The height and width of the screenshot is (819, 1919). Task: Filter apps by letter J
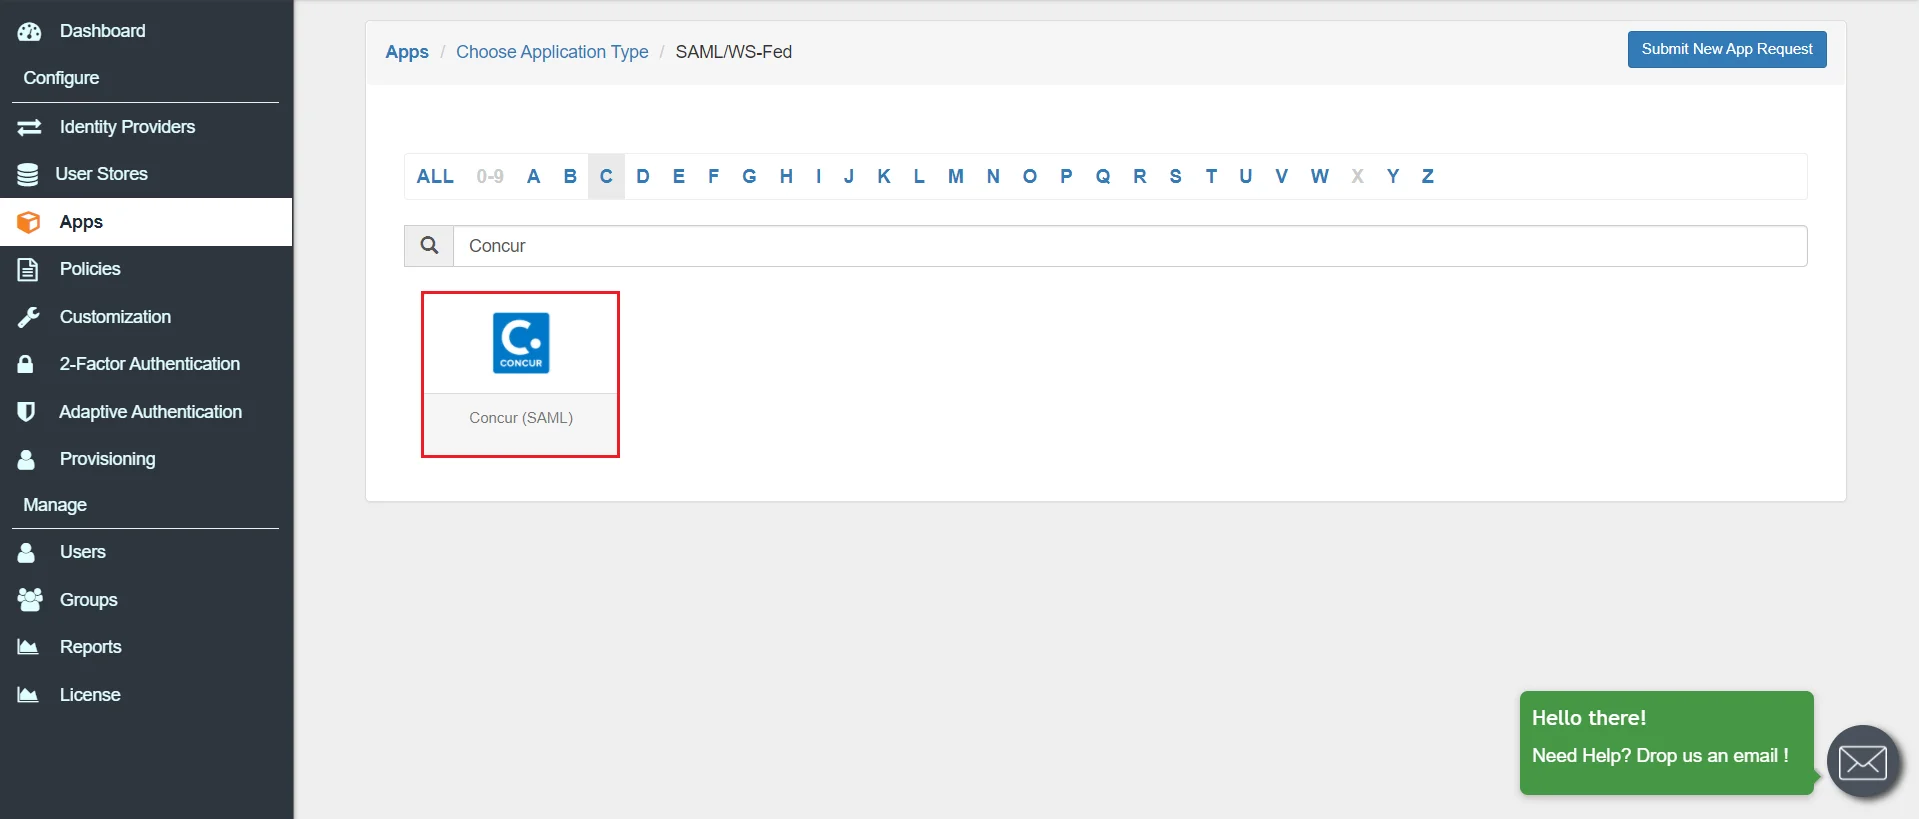pyautogui.click(x=849, y=176)
